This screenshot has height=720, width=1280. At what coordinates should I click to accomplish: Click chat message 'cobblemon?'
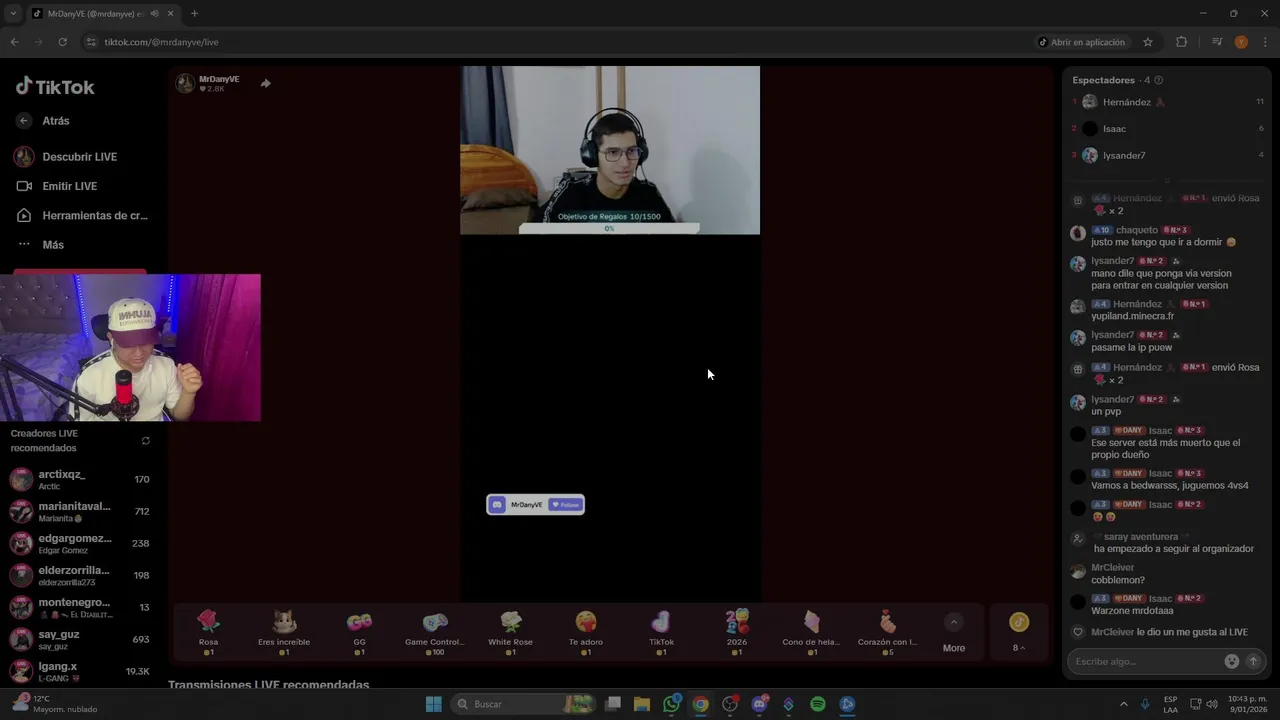(1118, 580)
